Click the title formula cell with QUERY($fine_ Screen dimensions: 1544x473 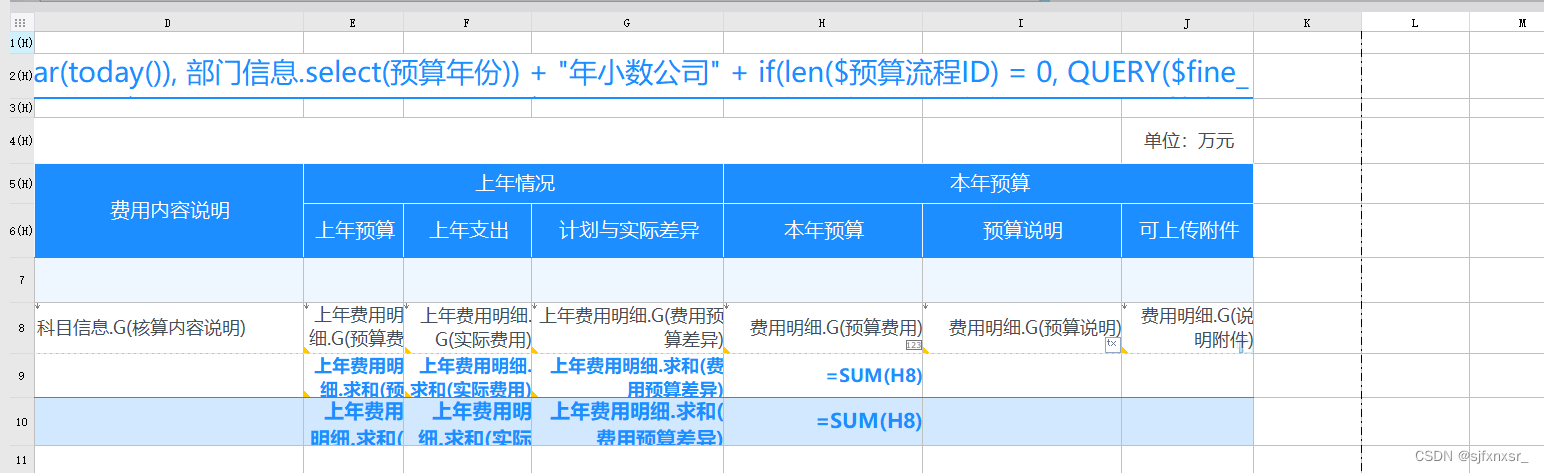coord(644,76)
